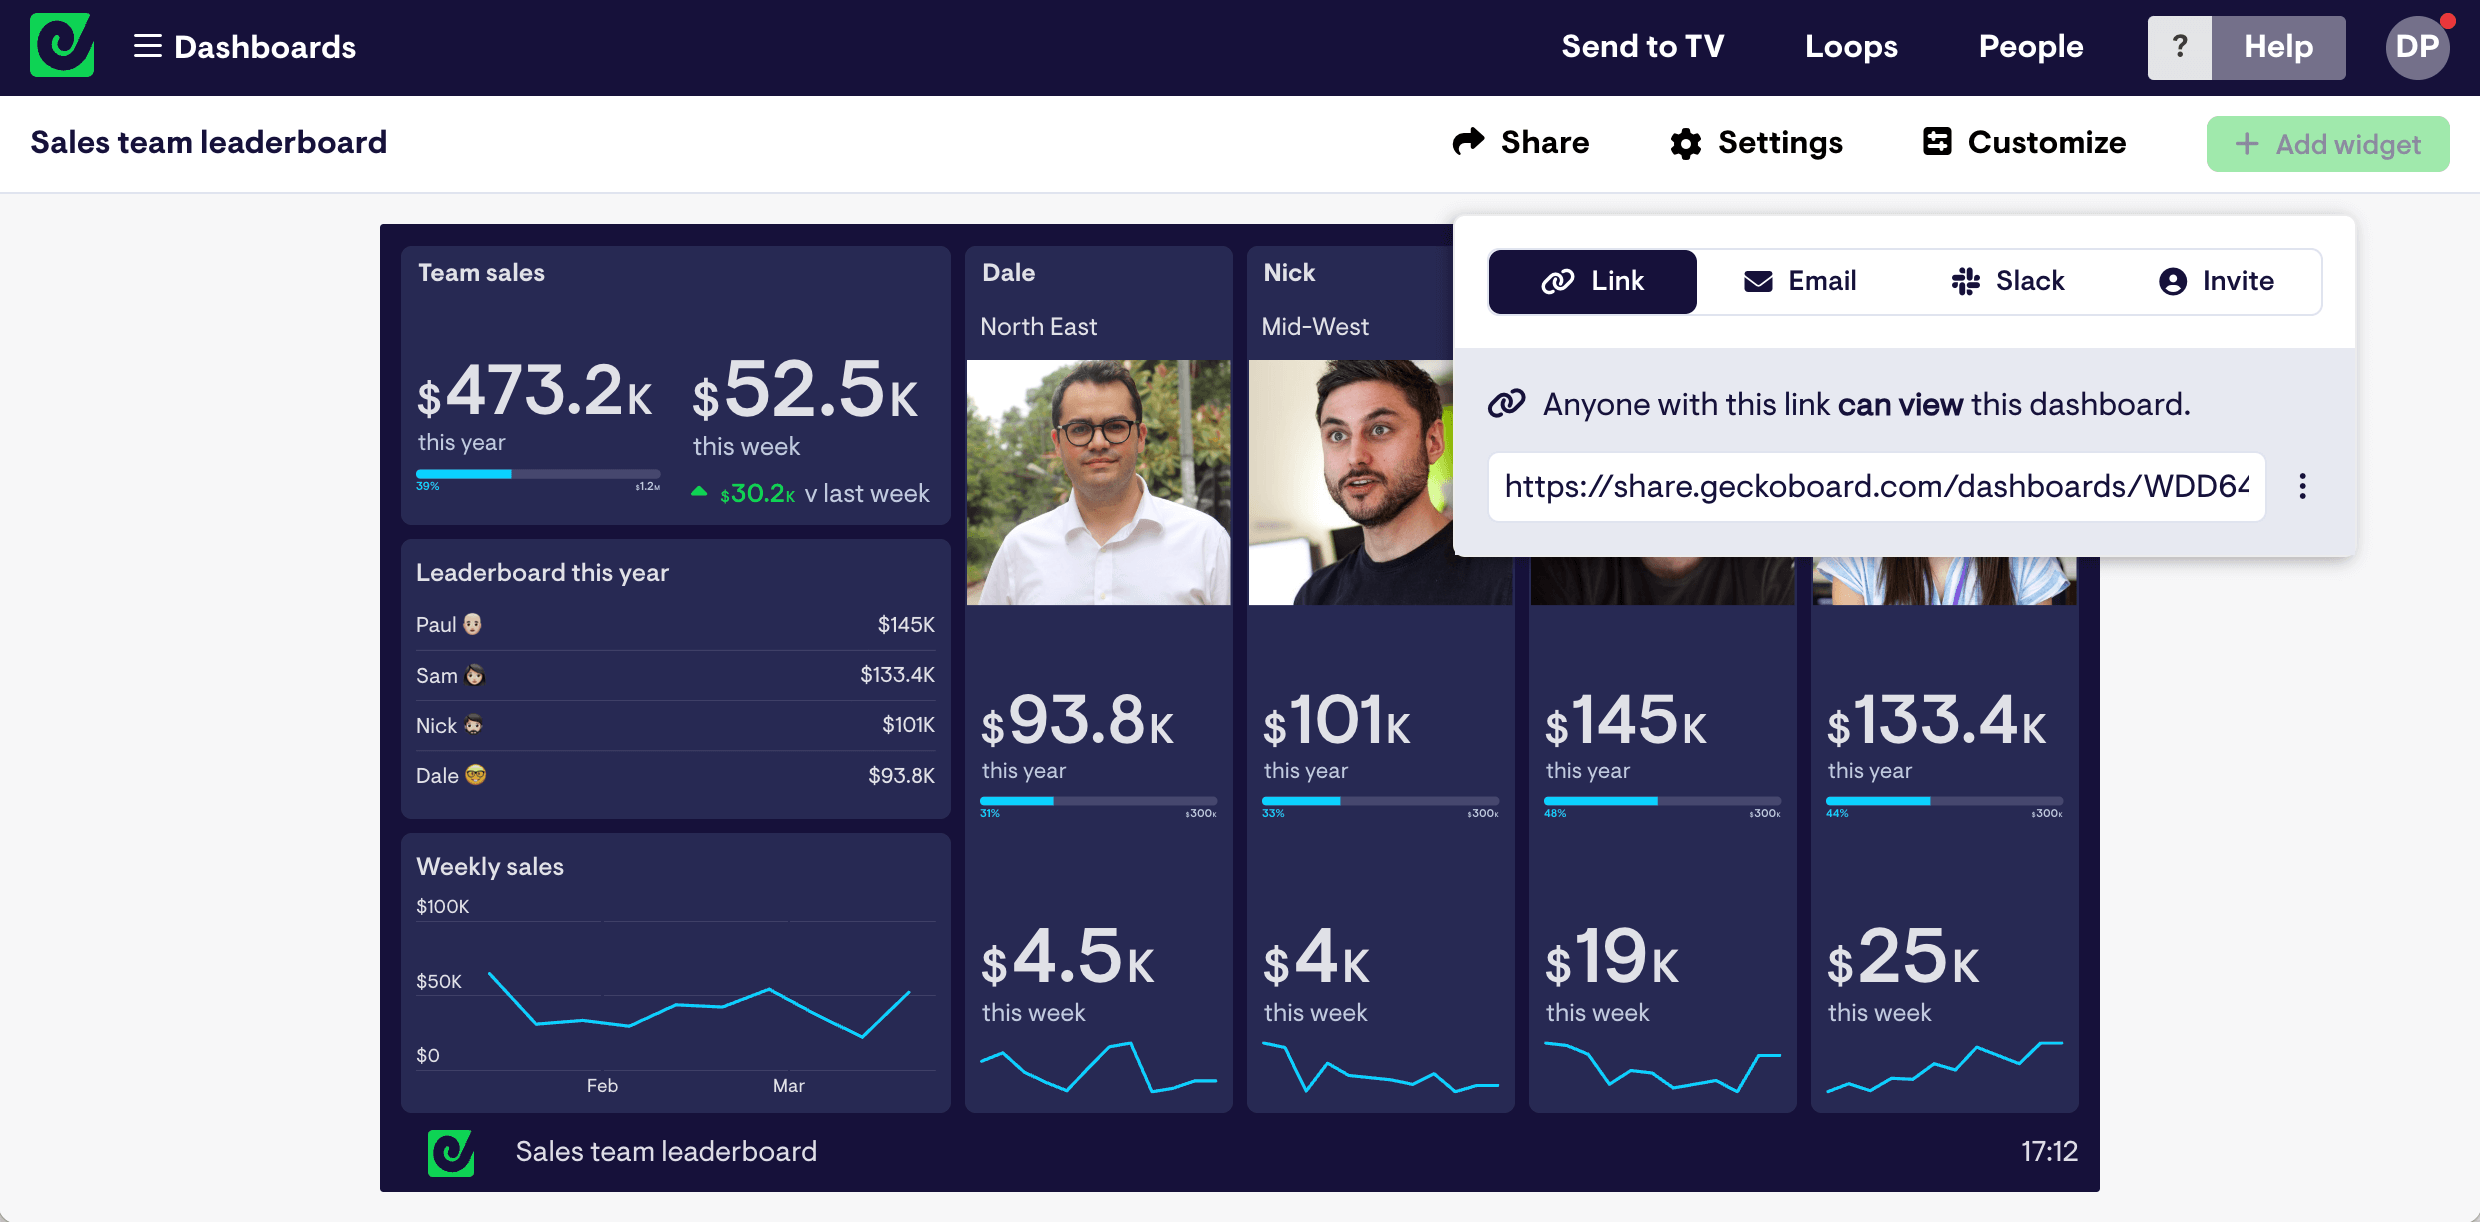This screenshot has height=1222, width=2480.
Task: Open the People page from the top navigation
Action: click(x=2031, y=46)
